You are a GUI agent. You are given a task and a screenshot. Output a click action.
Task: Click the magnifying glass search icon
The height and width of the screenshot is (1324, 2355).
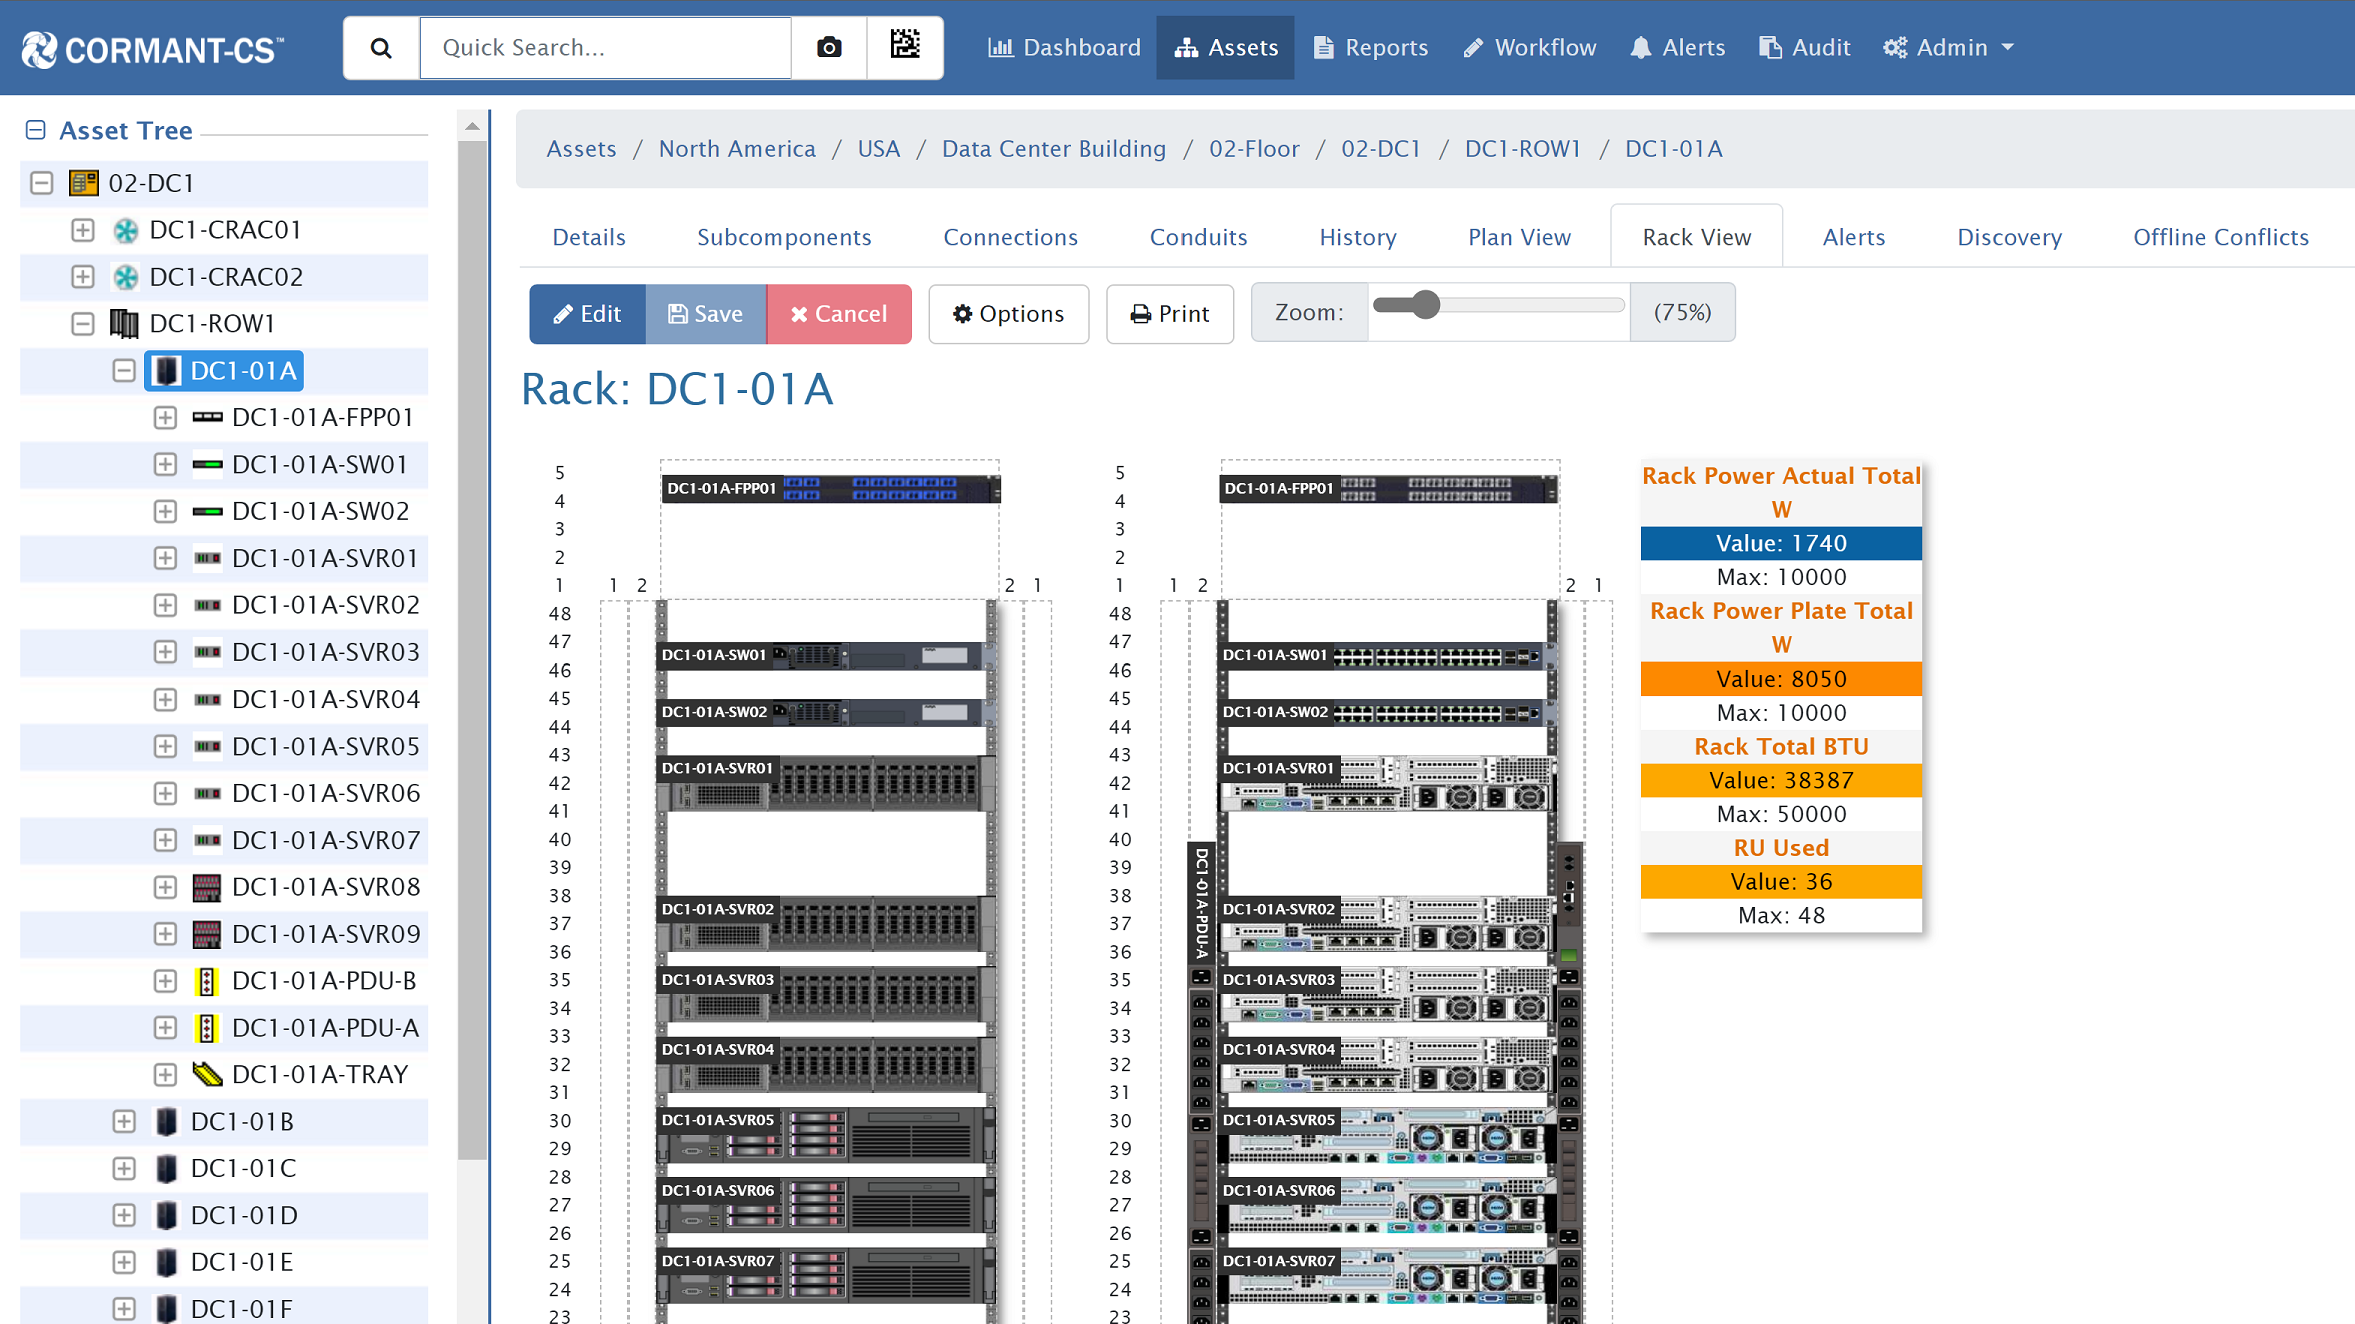(x=381, y=47)
